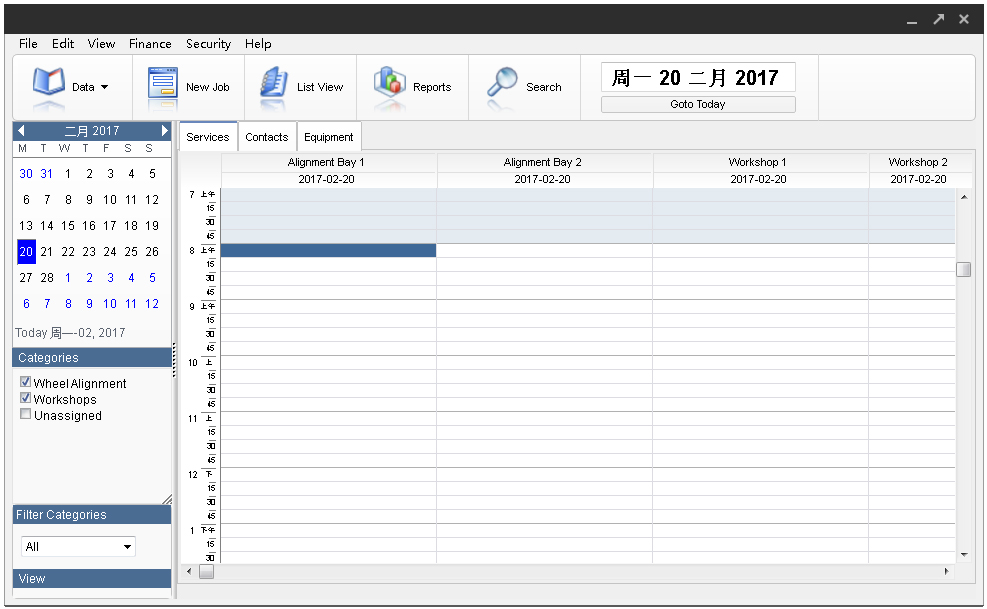This screenshot has height=609, width=987.
Task: Click the Goto Today button
Action: click(x=697, y=104)
